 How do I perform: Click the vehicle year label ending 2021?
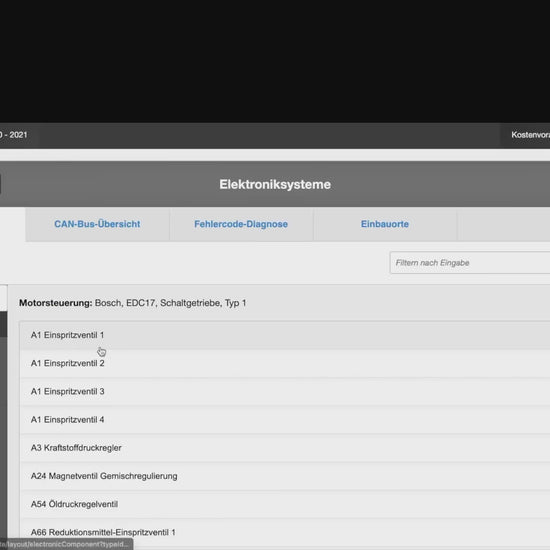coord(14,135)
